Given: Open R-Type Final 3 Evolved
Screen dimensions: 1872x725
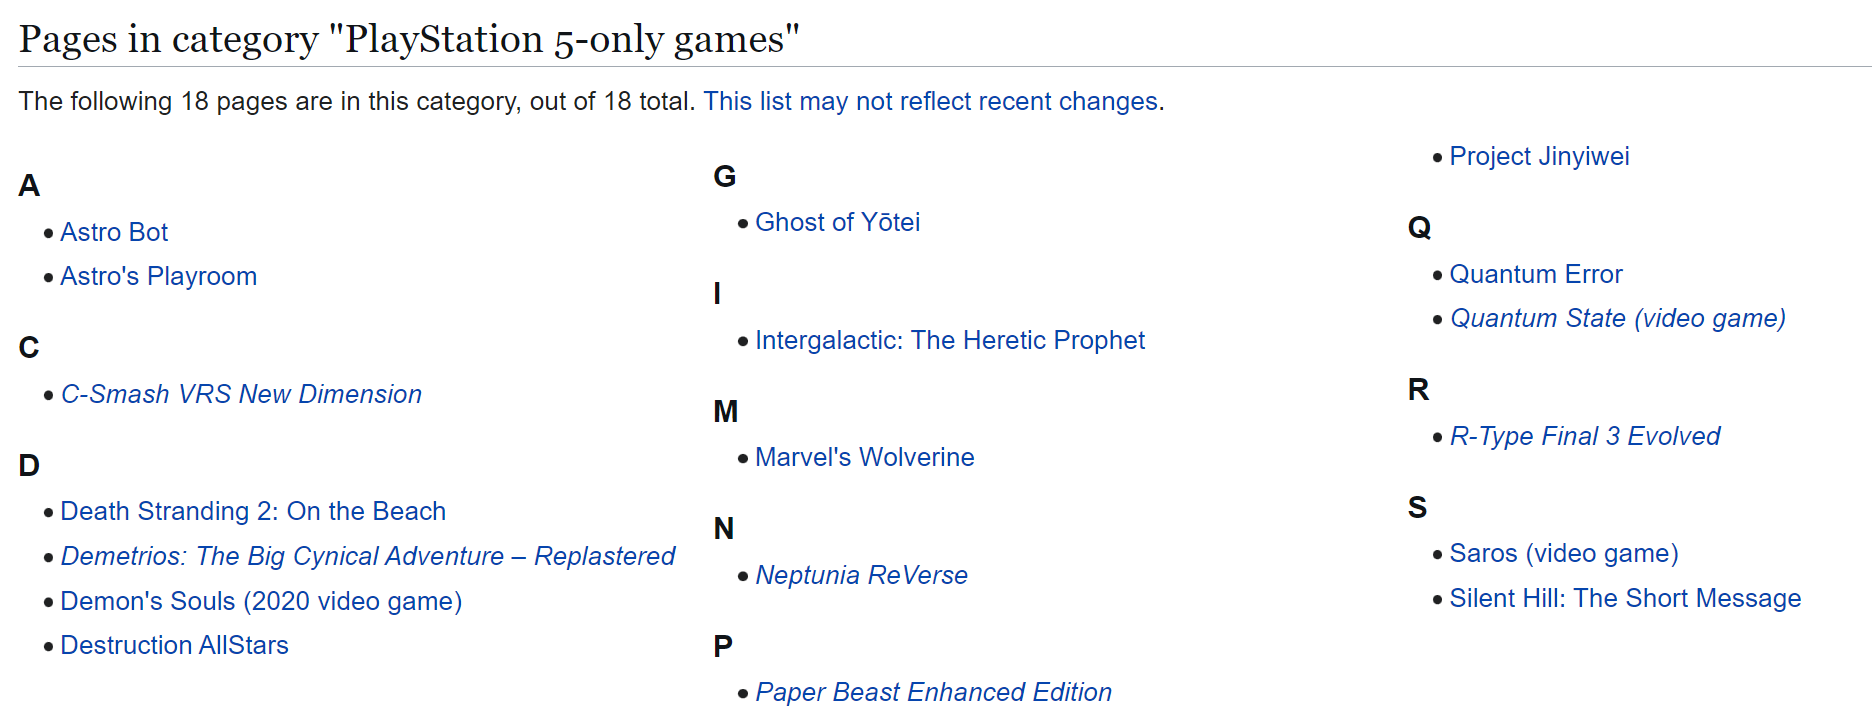Looking at the screenshot, I should pyautogui.click(x=1585, y=436).
